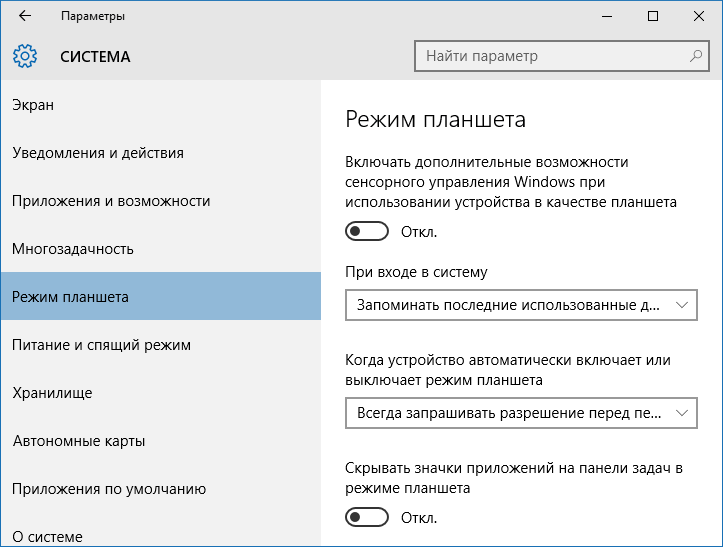Go to "Уведомления и действия" section
Screen dimensions: 723x547
pos(98,153)
